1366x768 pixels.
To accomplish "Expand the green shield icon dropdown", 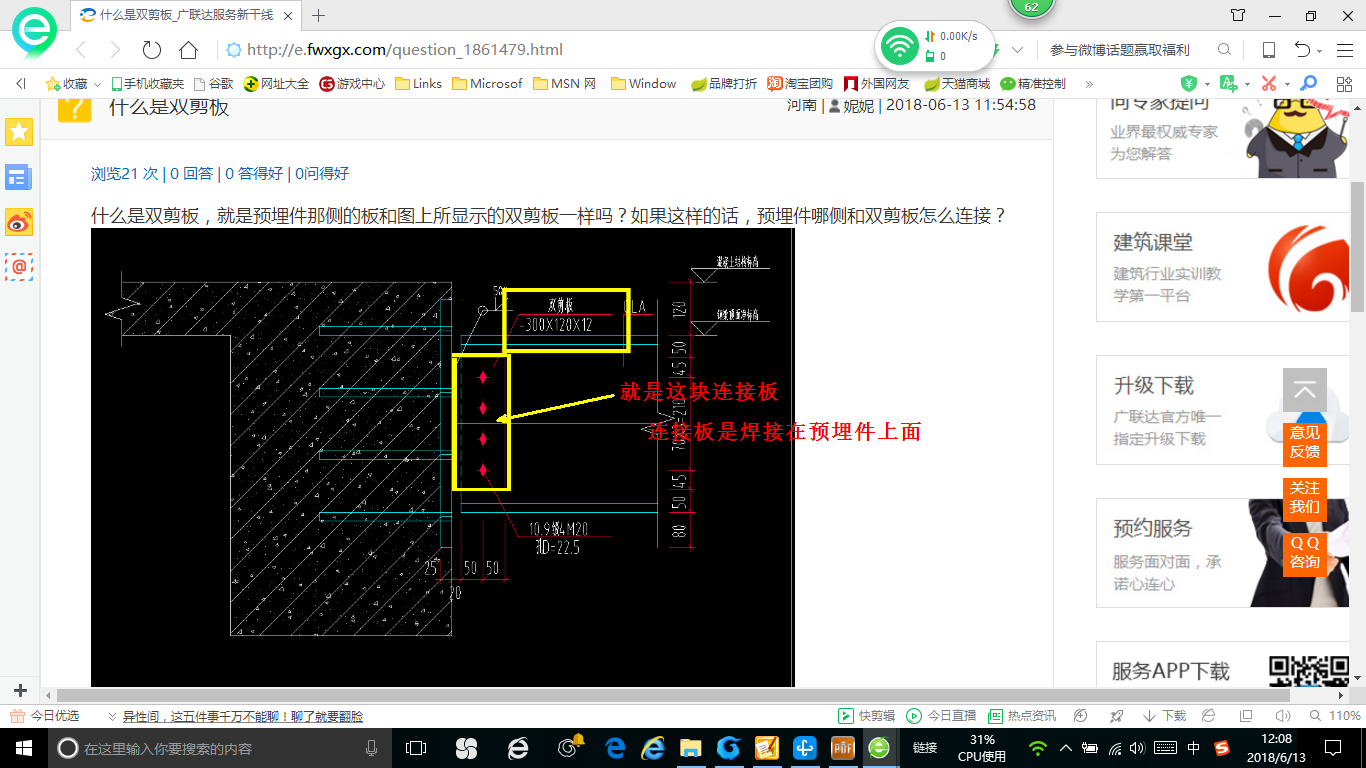I will click(1207, 85).
